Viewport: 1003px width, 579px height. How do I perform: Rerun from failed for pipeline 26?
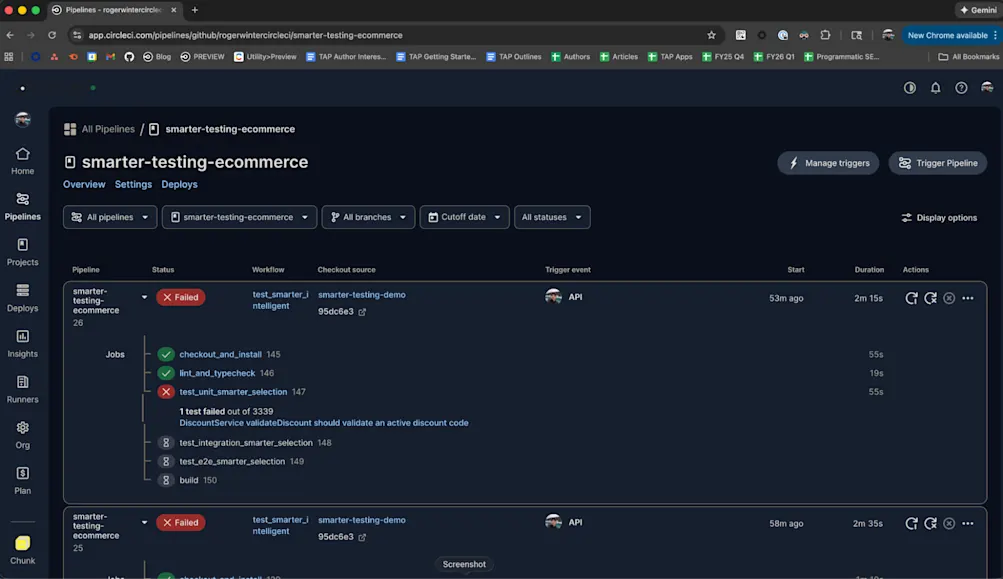pyautogui.click(x=930, y=298)
